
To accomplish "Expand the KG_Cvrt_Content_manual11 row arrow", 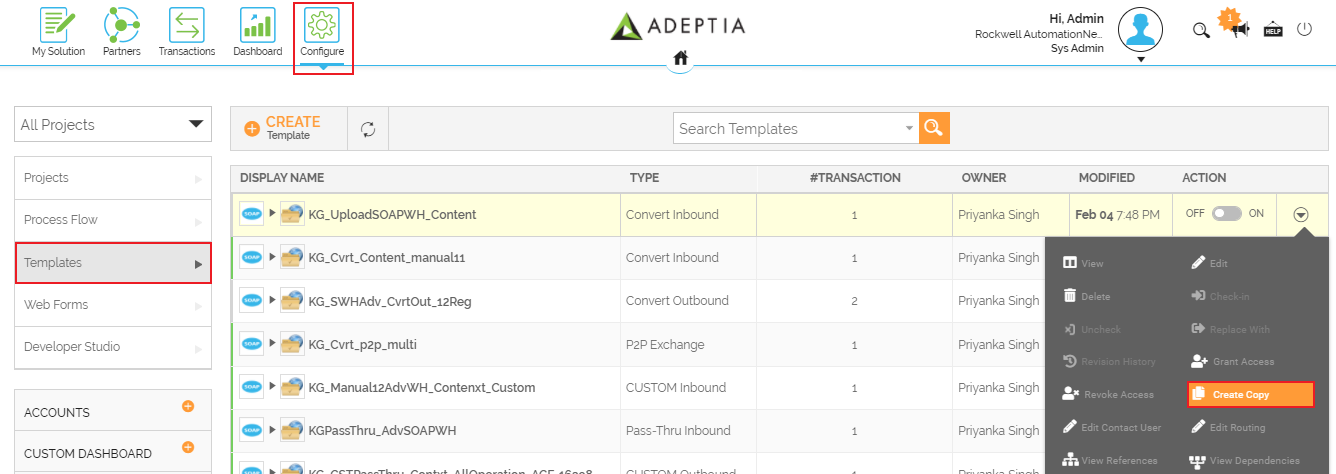I will click(x=273, y=257).
